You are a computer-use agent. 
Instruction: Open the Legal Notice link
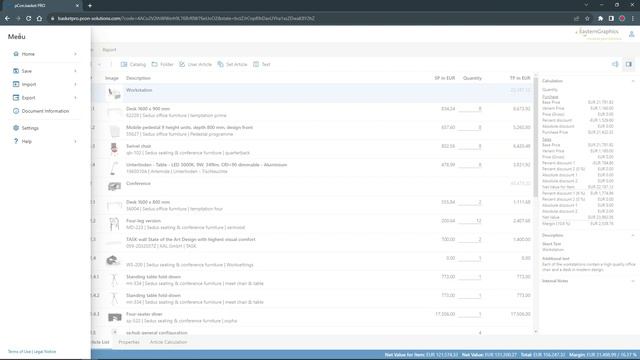coord(45,351)
